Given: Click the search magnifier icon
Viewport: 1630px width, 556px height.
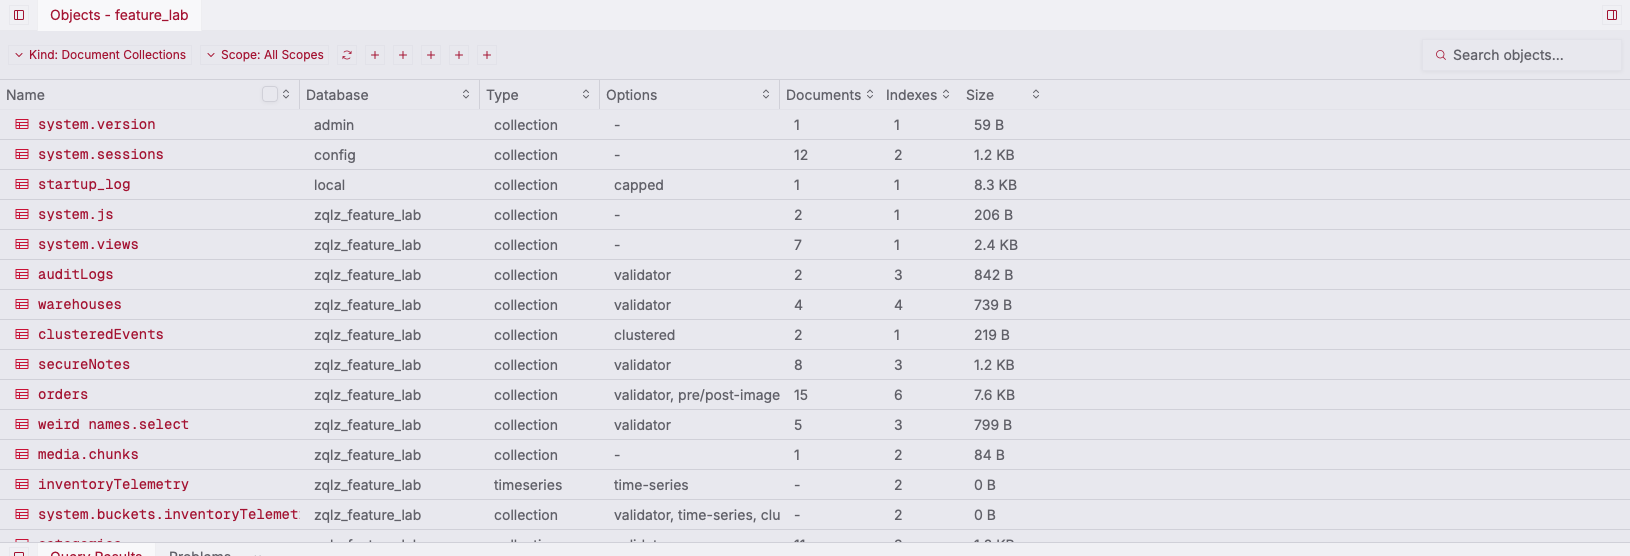Looking at the screenshot, I should 1441,55.
